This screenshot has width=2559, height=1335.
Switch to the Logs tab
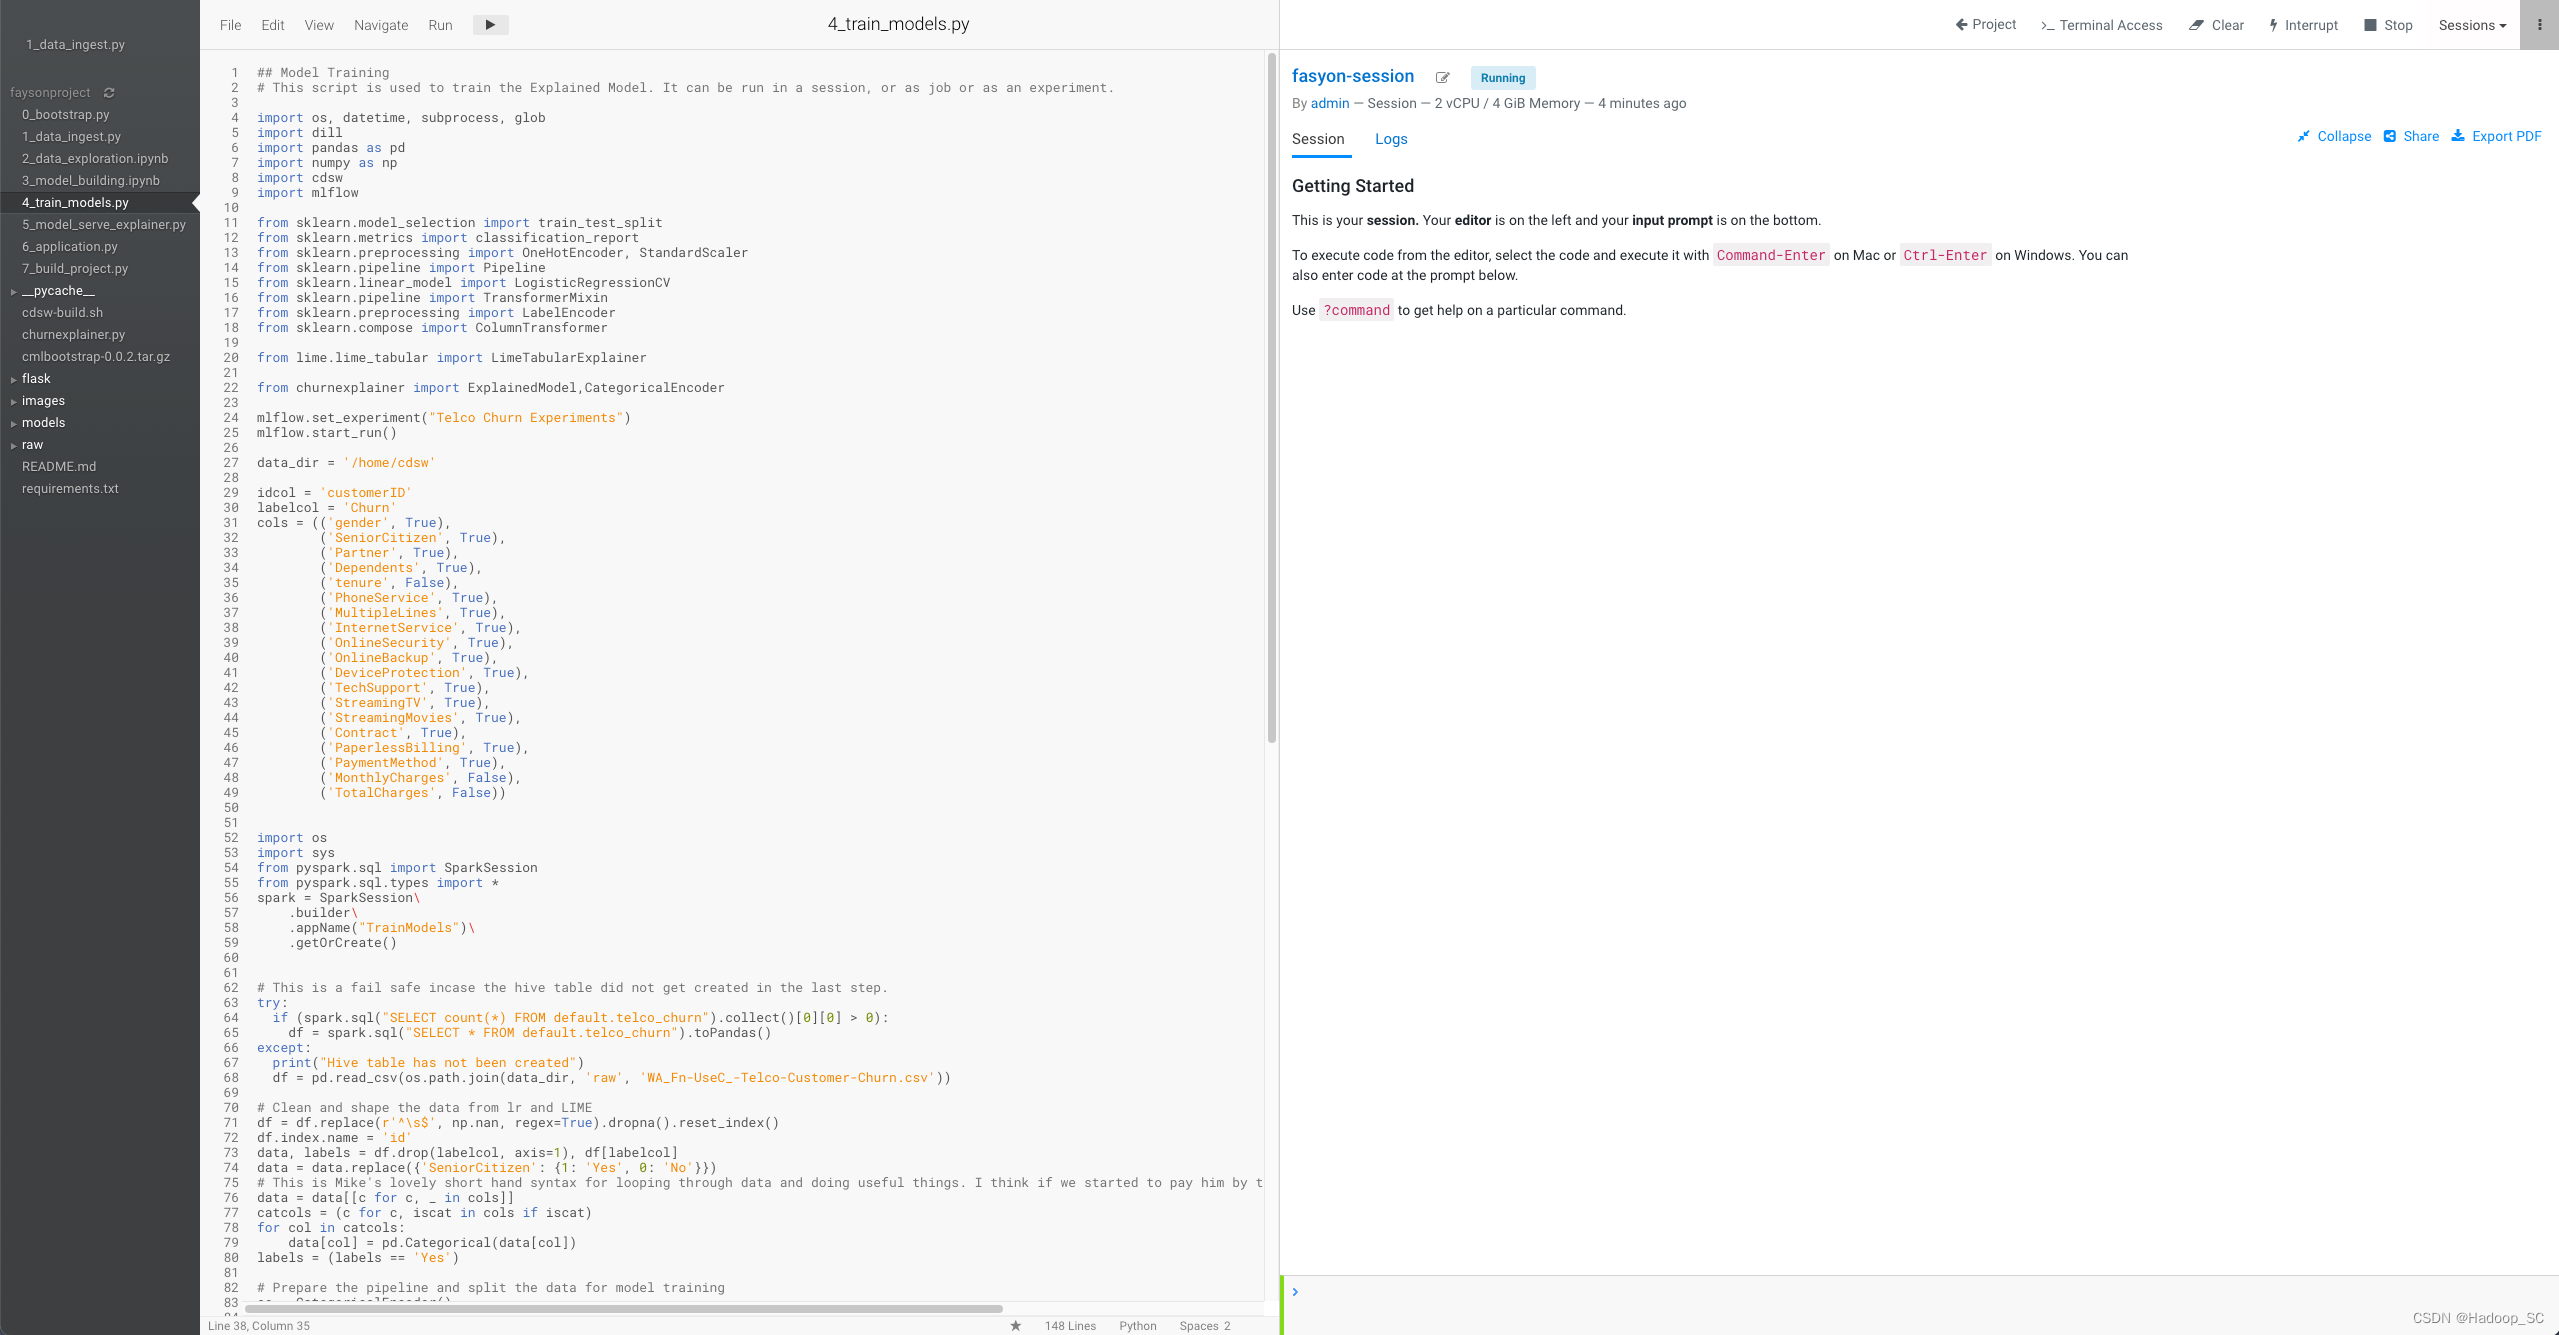pyautogui.click(x=1391, y=139)
